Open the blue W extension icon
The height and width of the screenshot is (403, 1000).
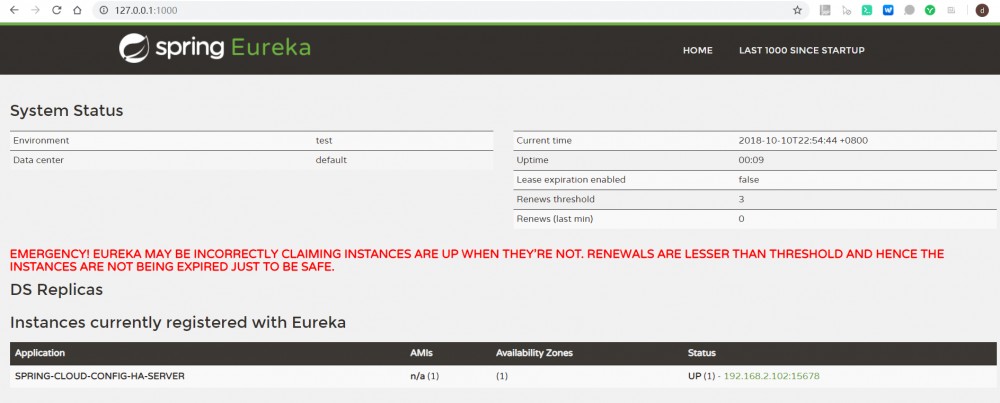[x=888, y=10]
